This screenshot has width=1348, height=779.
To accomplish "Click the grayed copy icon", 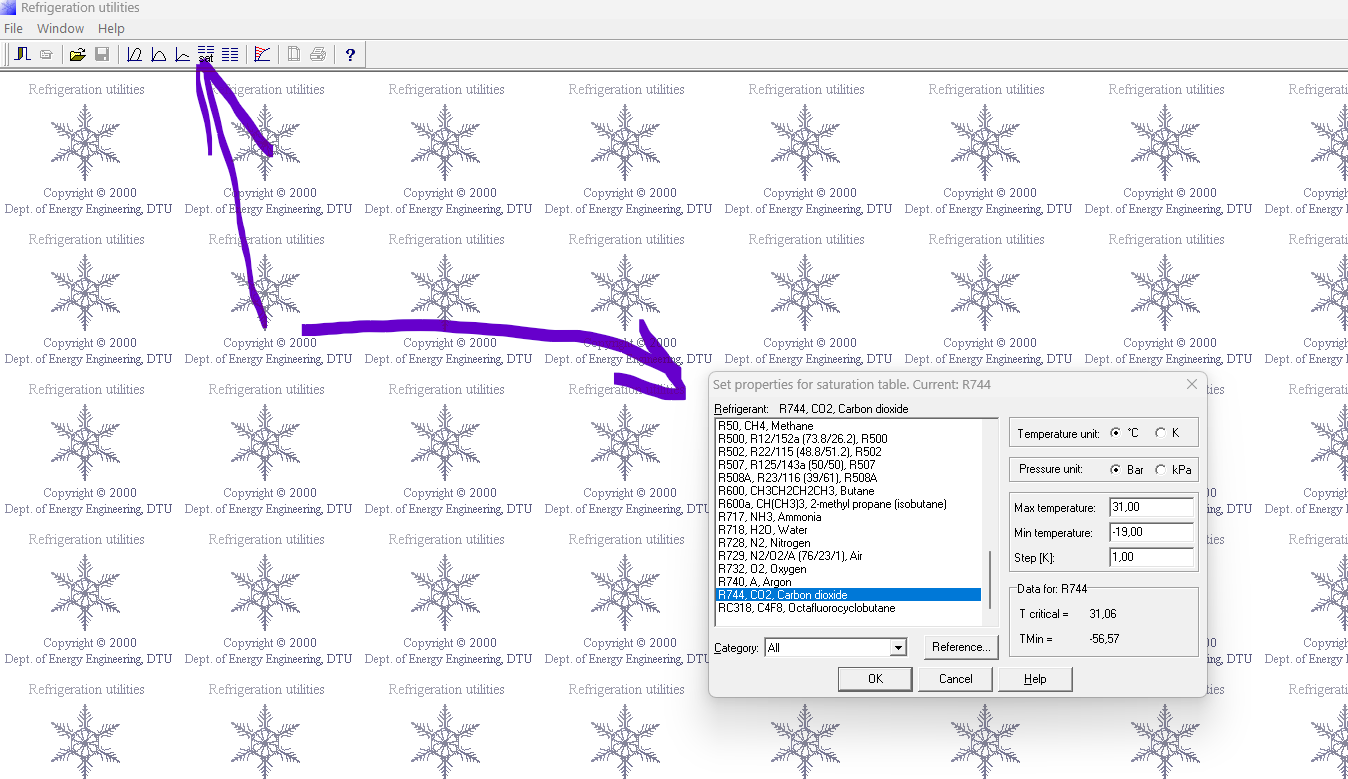I will pos(294,54).
